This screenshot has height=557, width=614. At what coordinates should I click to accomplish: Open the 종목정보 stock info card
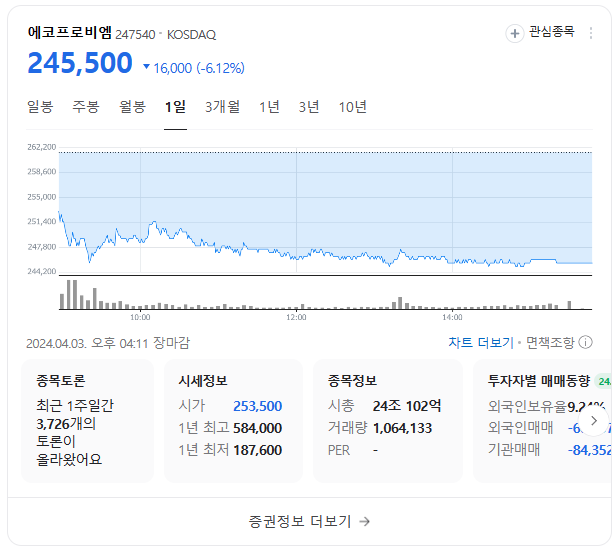coord(388,421)
